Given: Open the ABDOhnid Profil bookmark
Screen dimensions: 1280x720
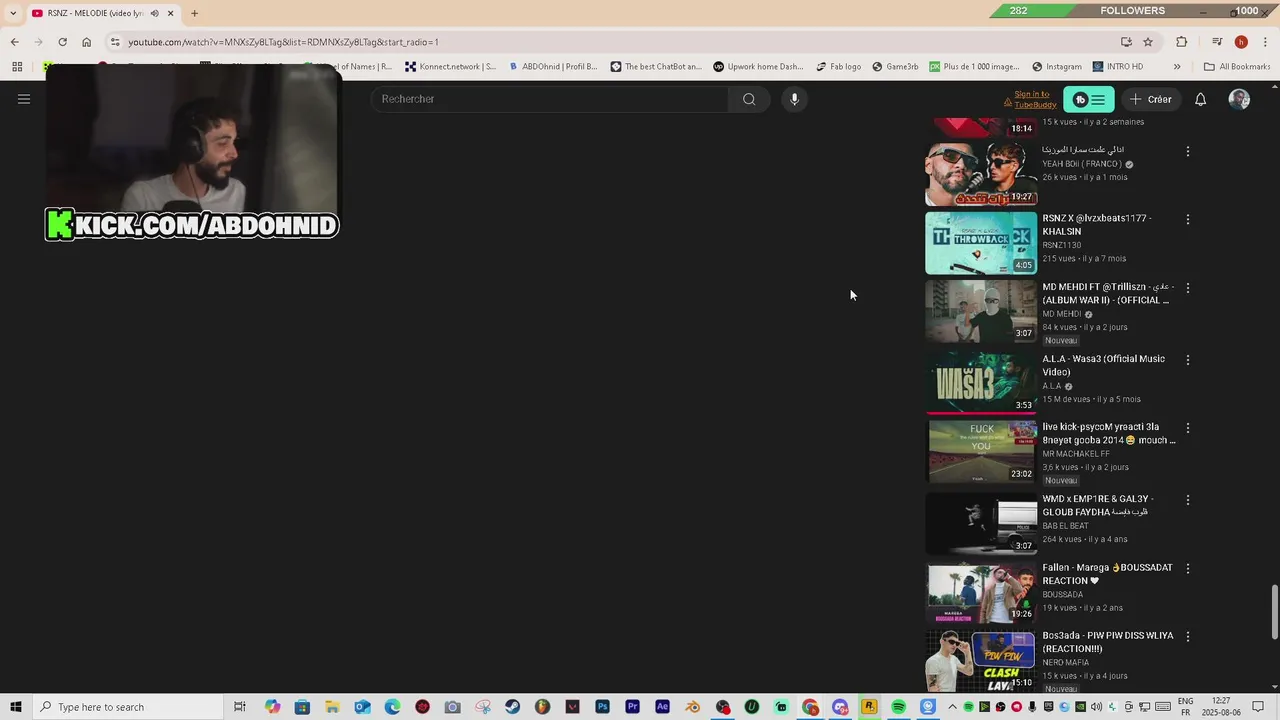Looking at the screenshot, I should pyautogui.click(x=553, y=67).
